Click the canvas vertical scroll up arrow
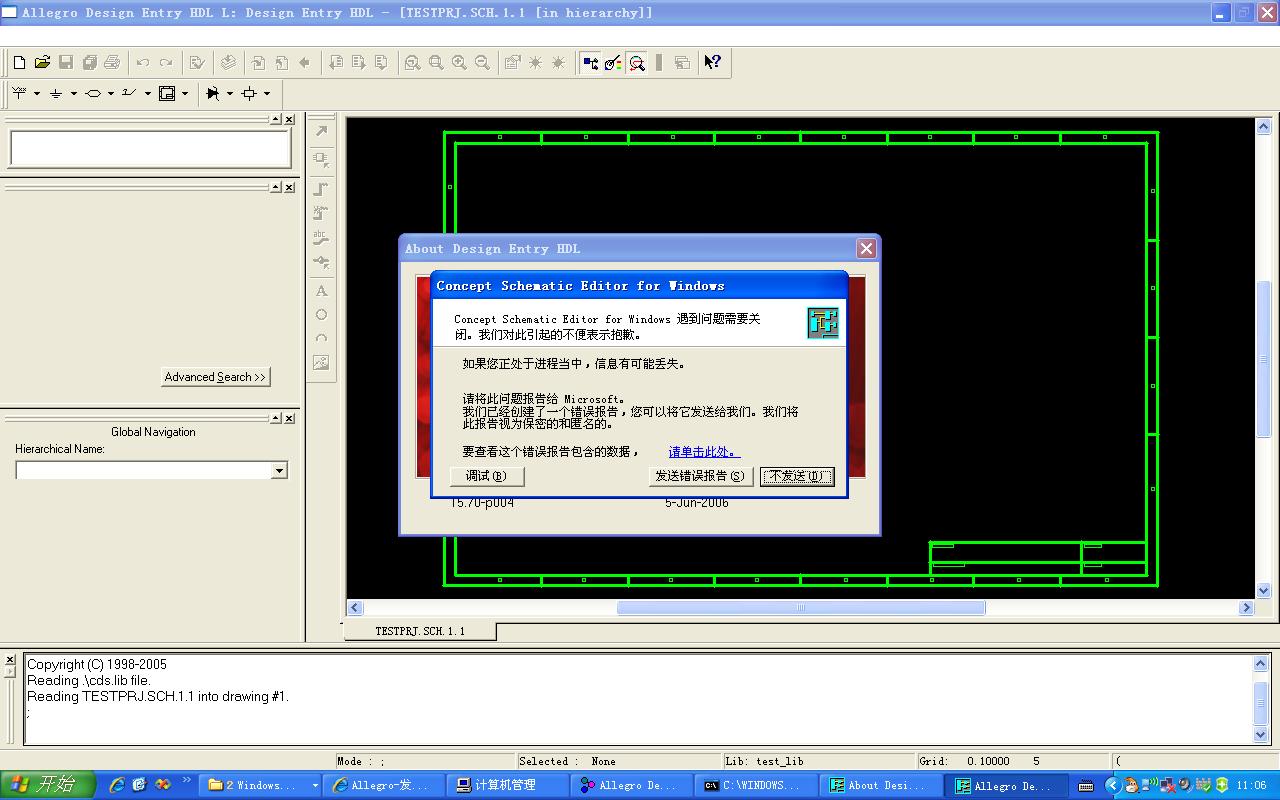 tap(1262, 127)
